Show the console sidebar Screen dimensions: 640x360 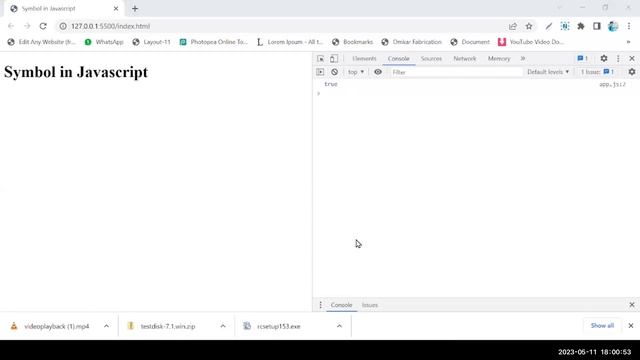[x=320, y=72]
